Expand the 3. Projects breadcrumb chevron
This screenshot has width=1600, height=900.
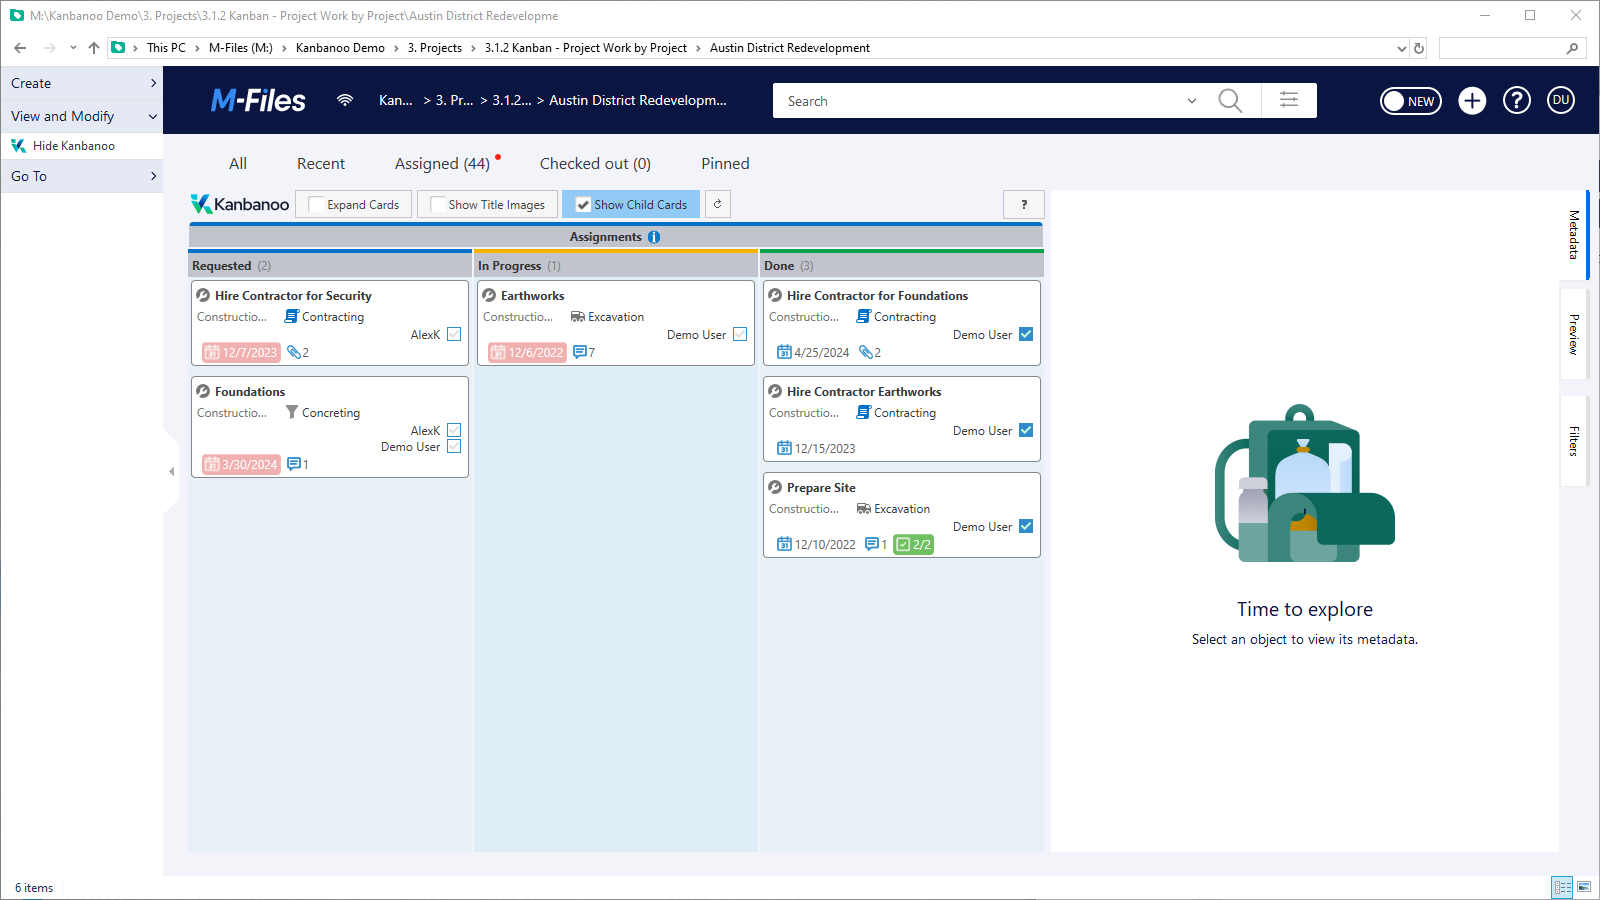[473, 48]
